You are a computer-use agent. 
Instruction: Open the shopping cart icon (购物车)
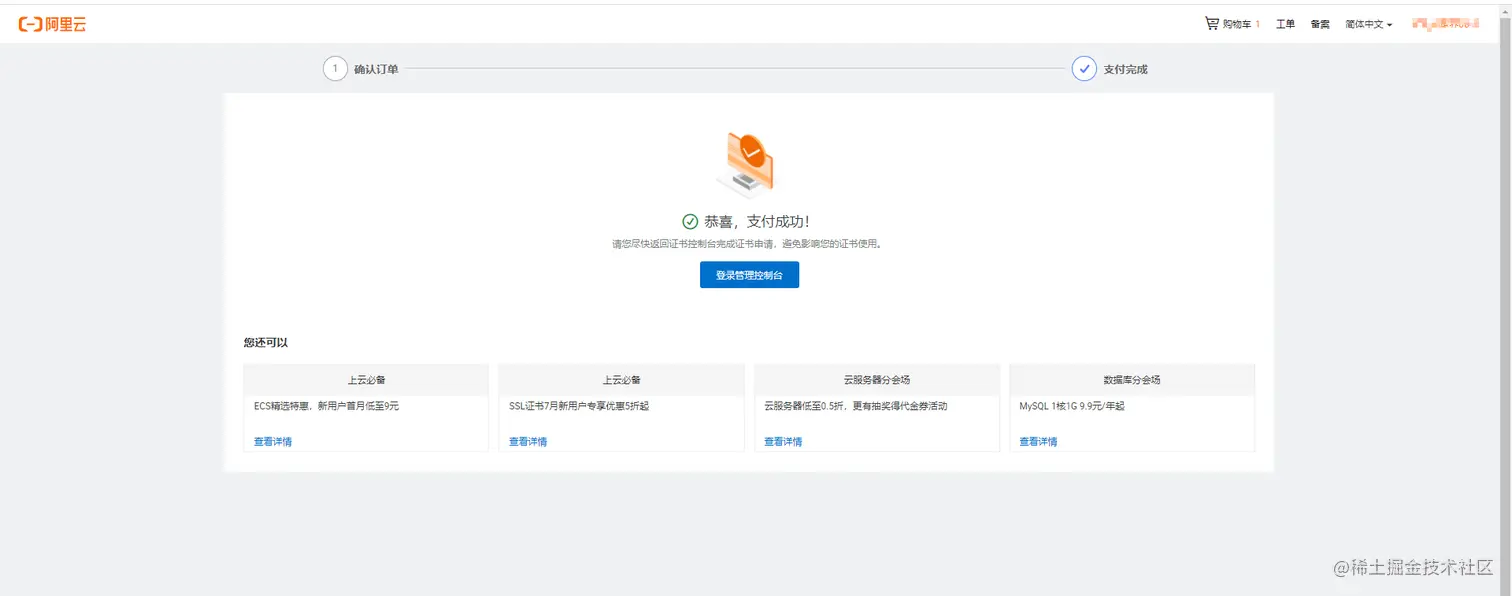(1212, 23)
